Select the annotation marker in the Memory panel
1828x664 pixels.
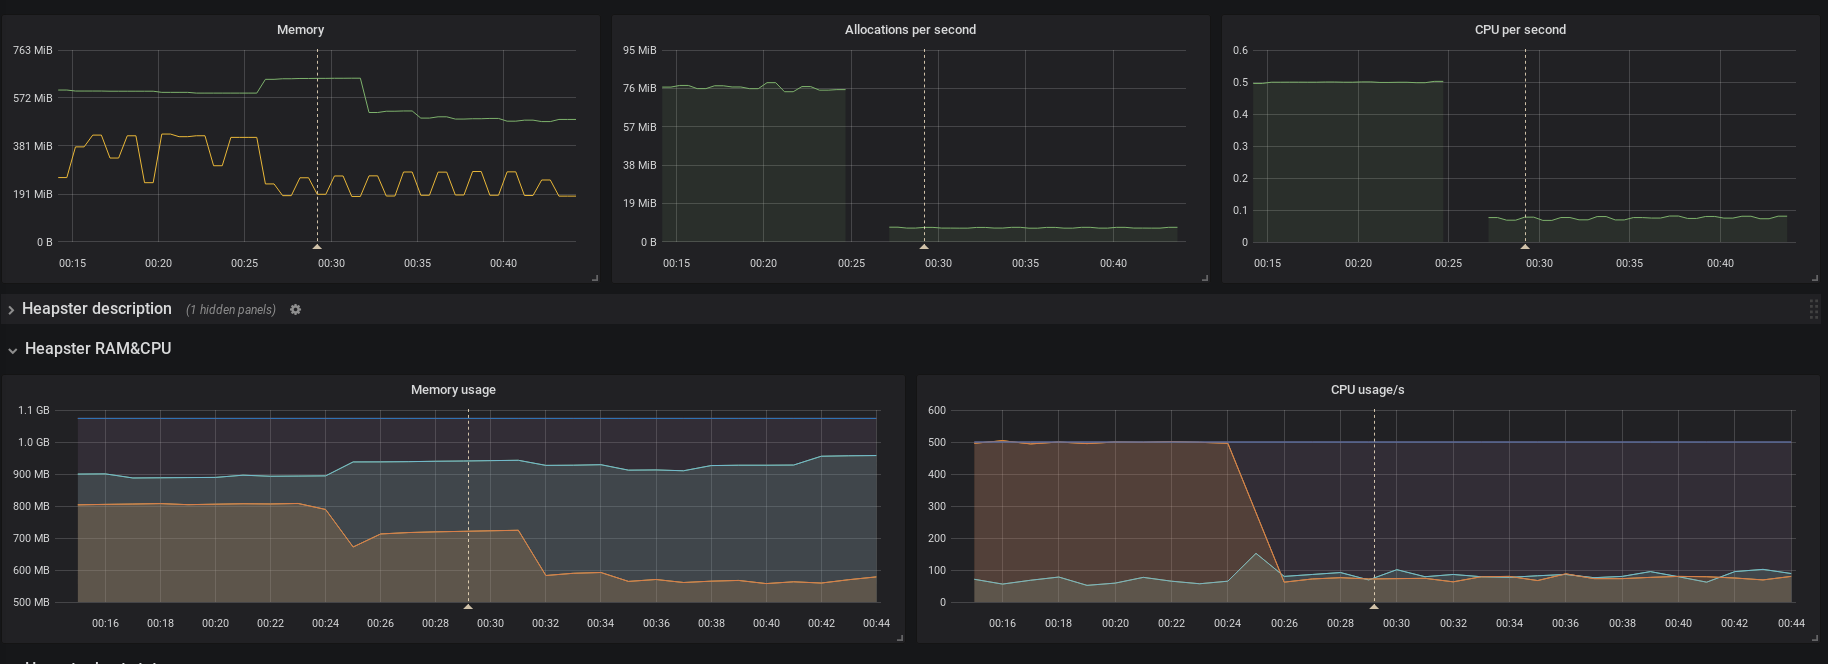coord(317,246)
